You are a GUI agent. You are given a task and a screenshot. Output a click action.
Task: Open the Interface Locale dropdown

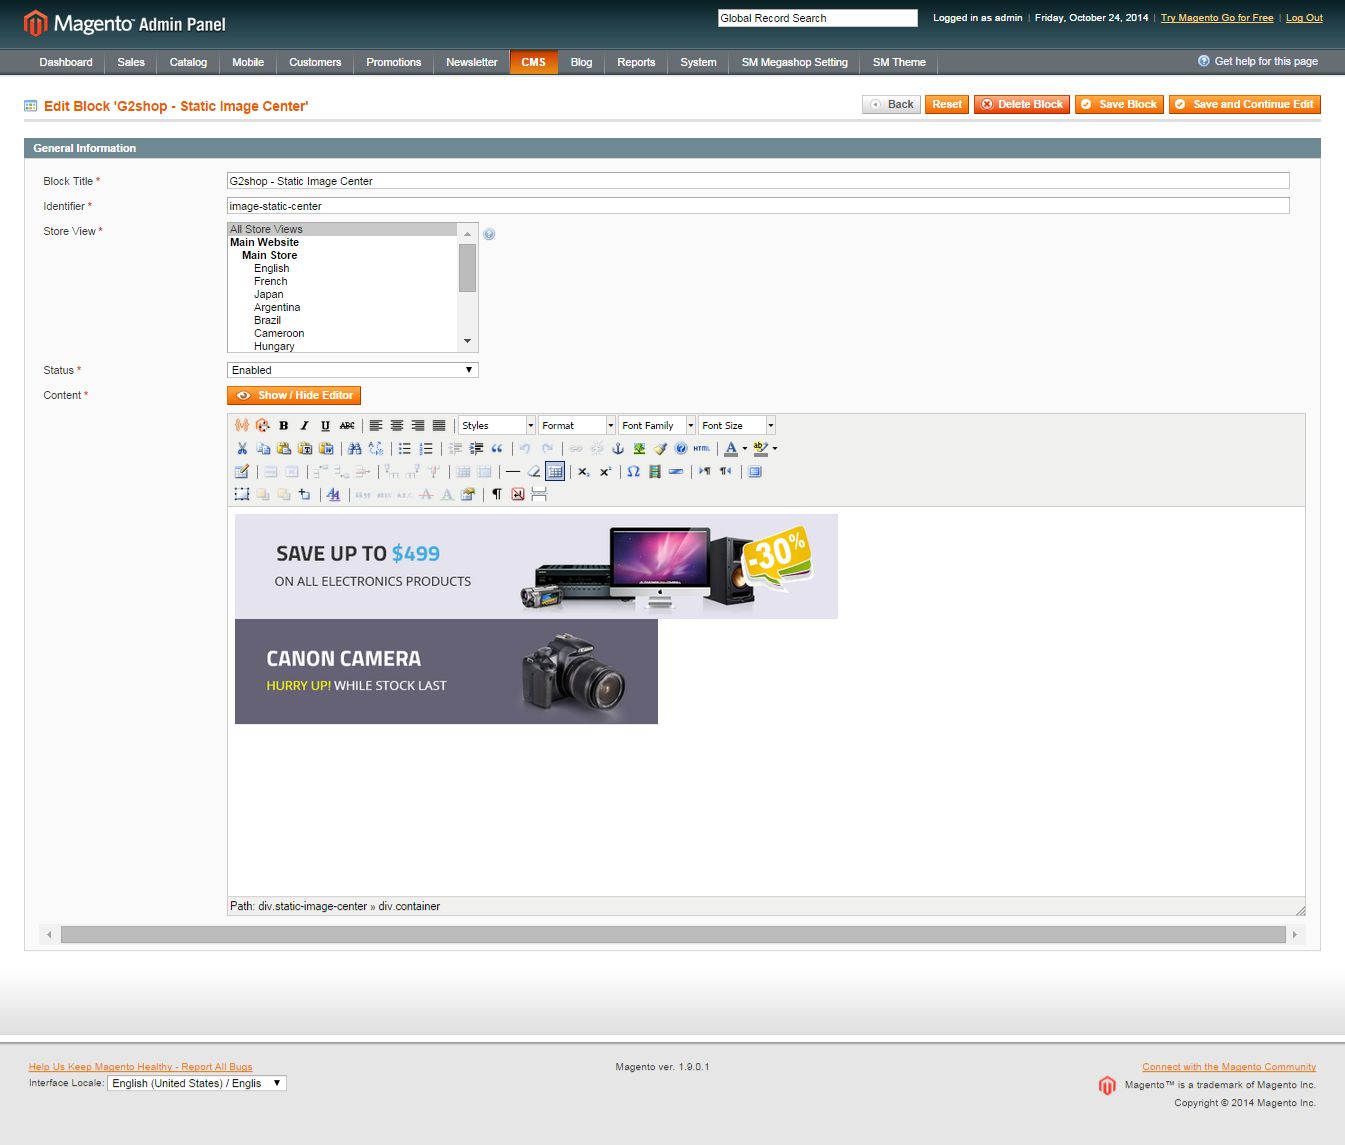[197, 1083]
